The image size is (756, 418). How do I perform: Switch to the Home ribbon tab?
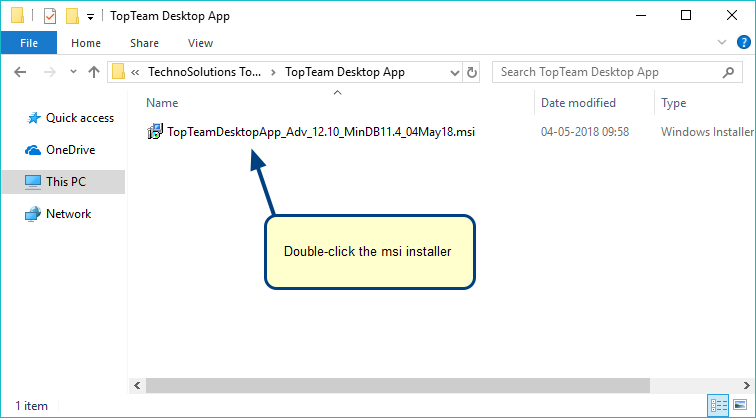click(86, 43)
